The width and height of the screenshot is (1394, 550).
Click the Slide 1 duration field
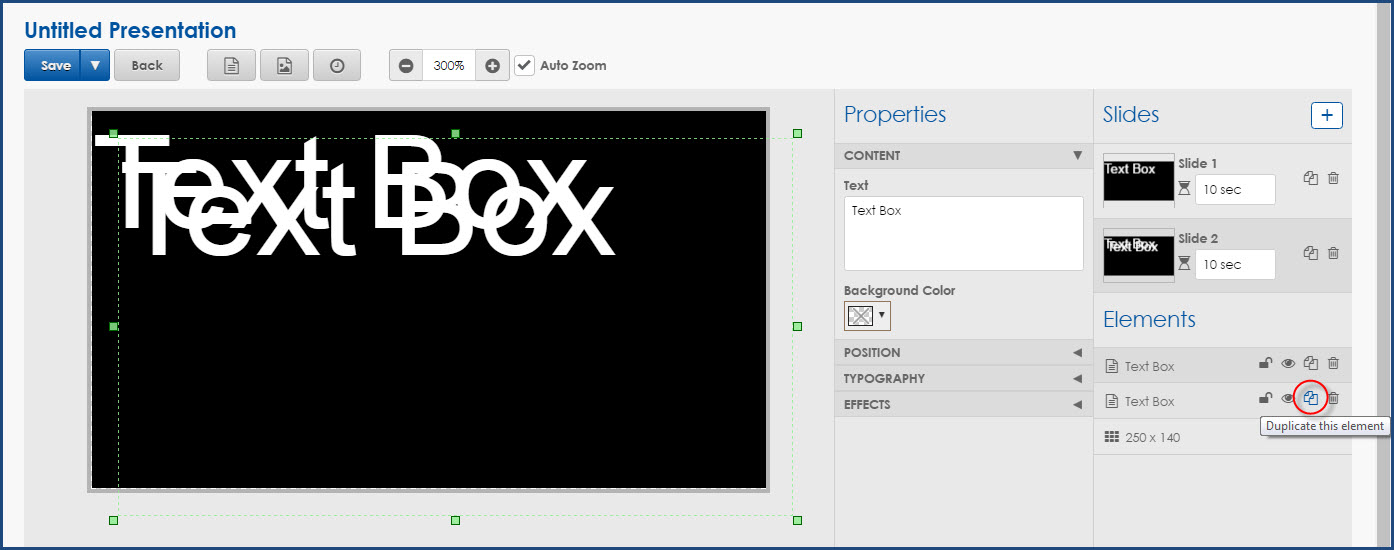(x=1236, y=189)
